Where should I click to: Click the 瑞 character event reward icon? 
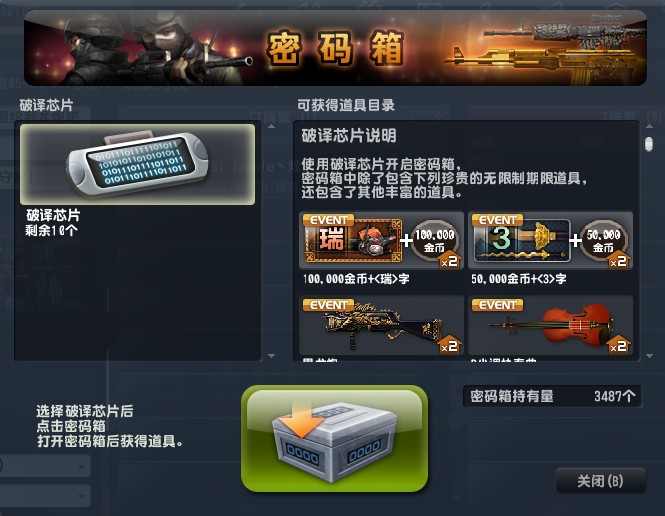click(x=353, y=239)
